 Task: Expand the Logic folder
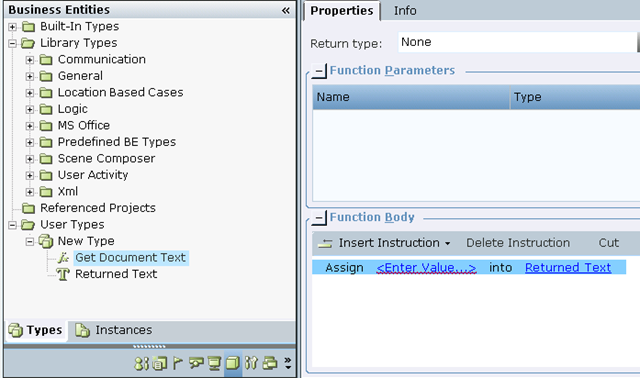point(30,109)
